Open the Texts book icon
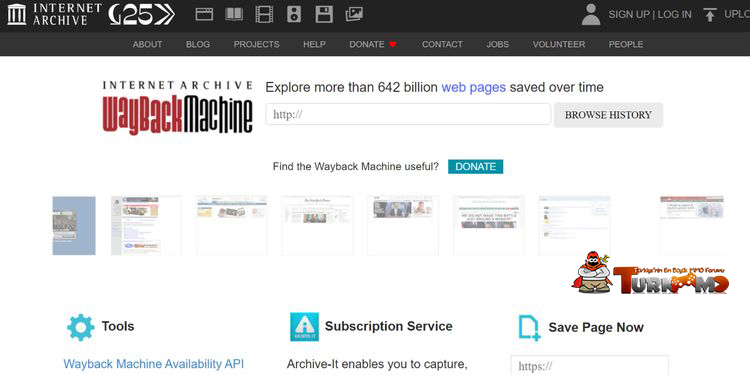Viewport: 750px width, 375px height. [x=234, y=14]
